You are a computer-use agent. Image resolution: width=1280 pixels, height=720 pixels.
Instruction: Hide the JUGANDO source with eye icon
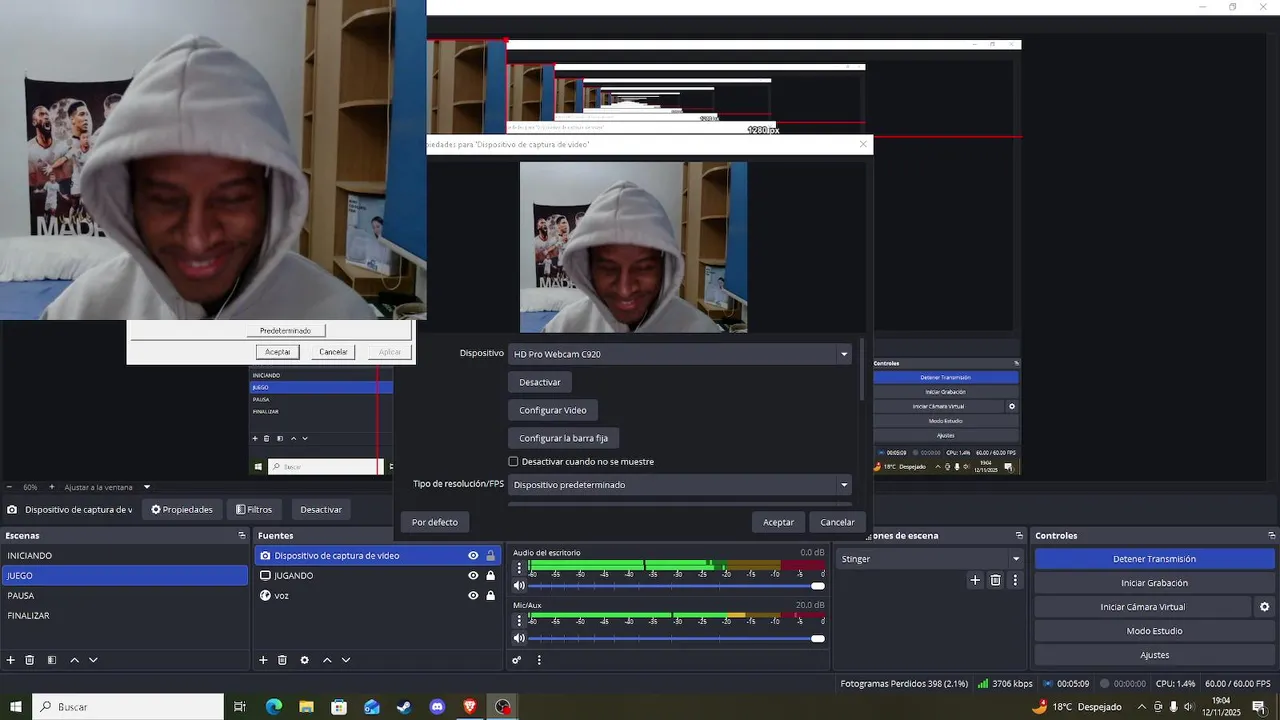tap(473, 576)
